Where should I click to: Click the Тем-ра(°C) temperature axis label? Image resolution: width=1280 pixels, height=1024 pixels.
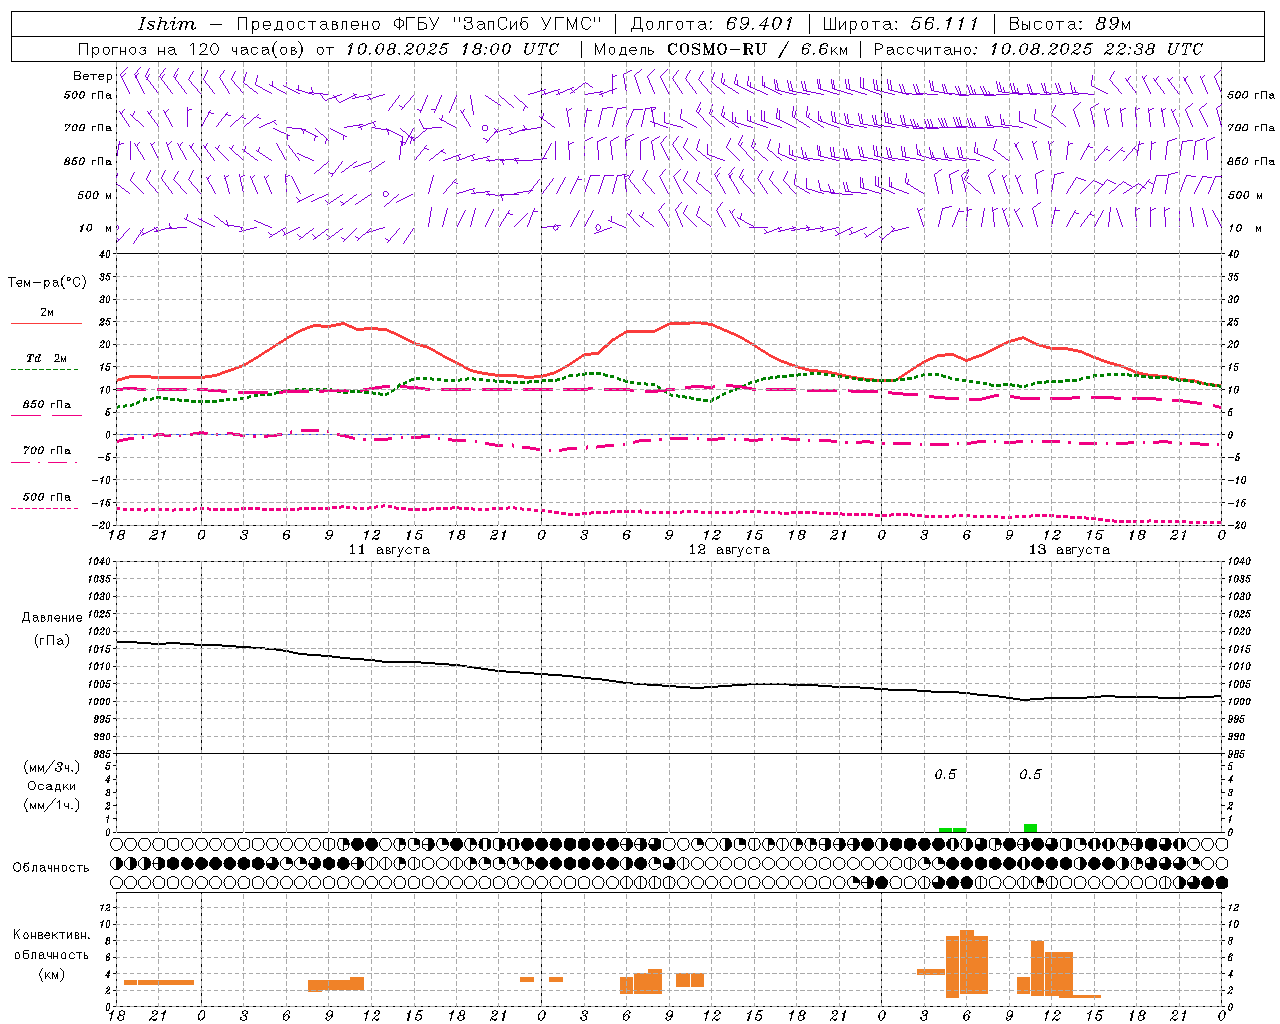47,283
